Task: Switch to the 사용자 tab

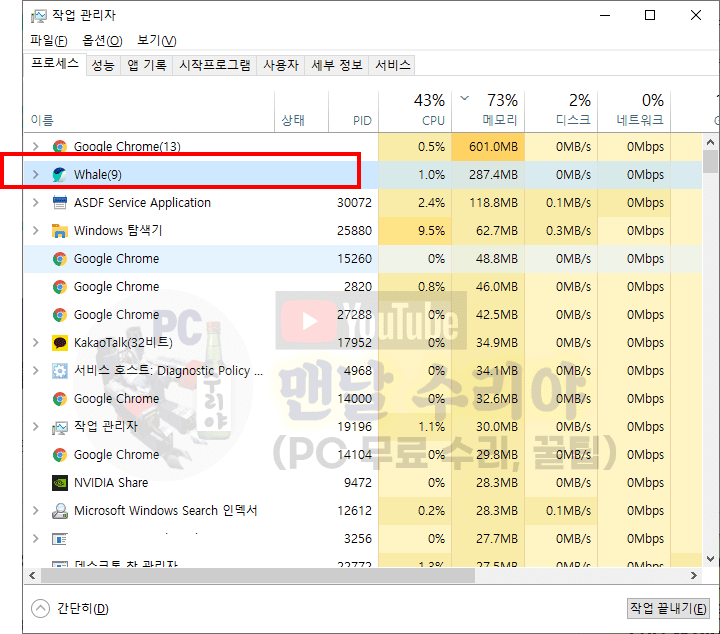Action: (281, 65)
